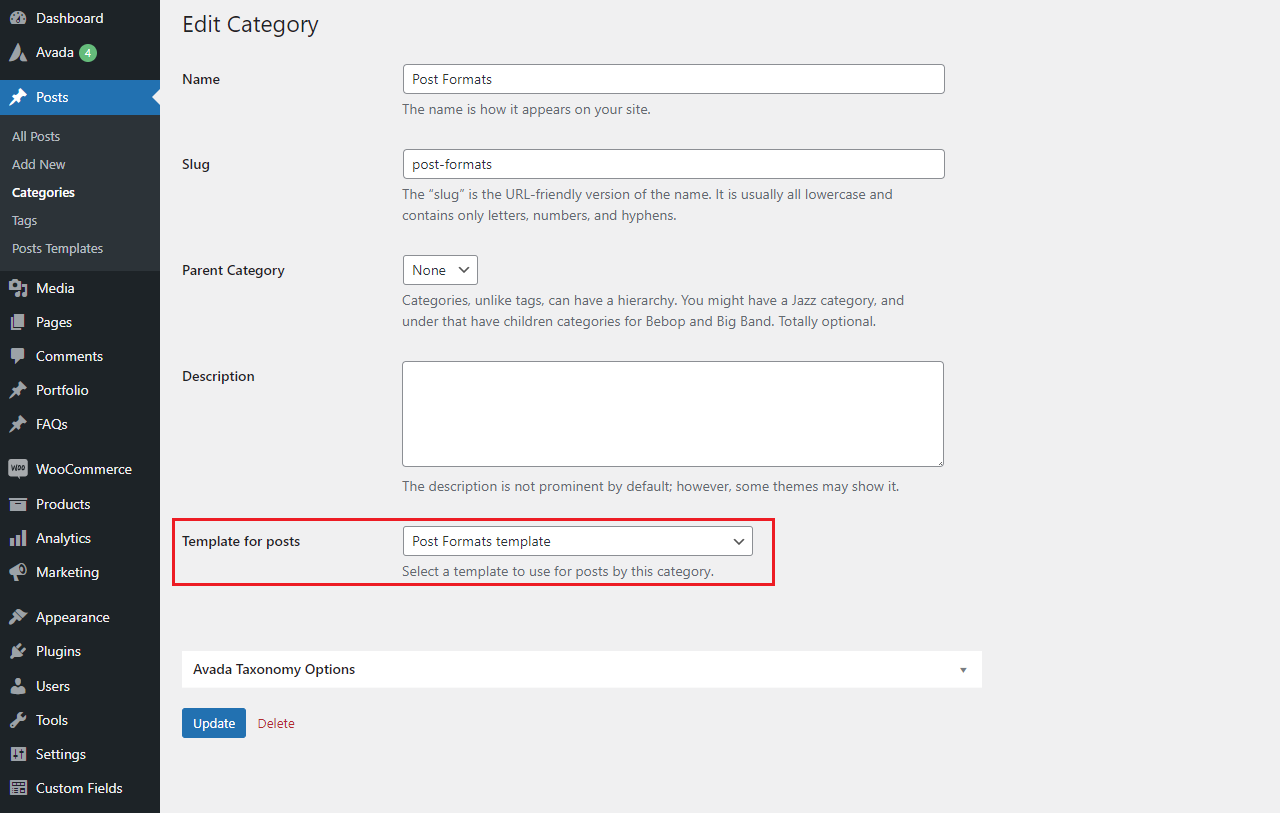Click the Custom Fields icon

click(18, 788)
